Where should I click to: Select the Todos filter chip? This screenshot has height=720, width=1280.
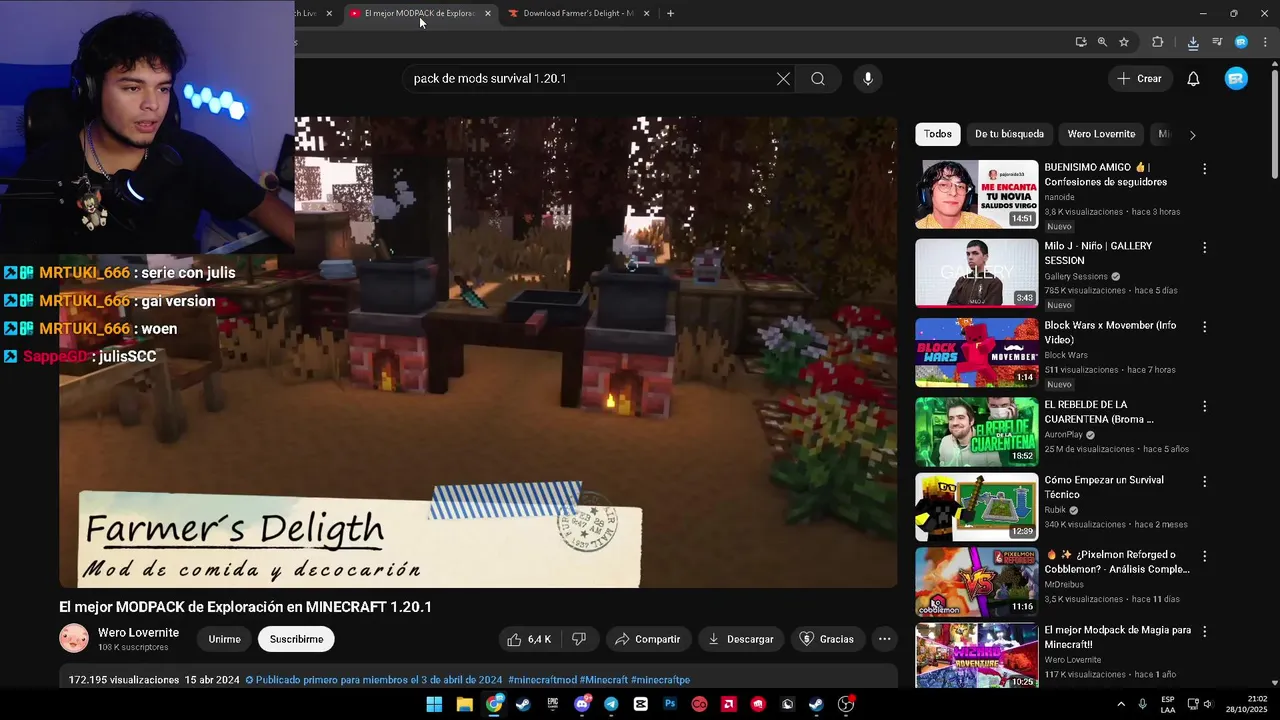[938, 134]
